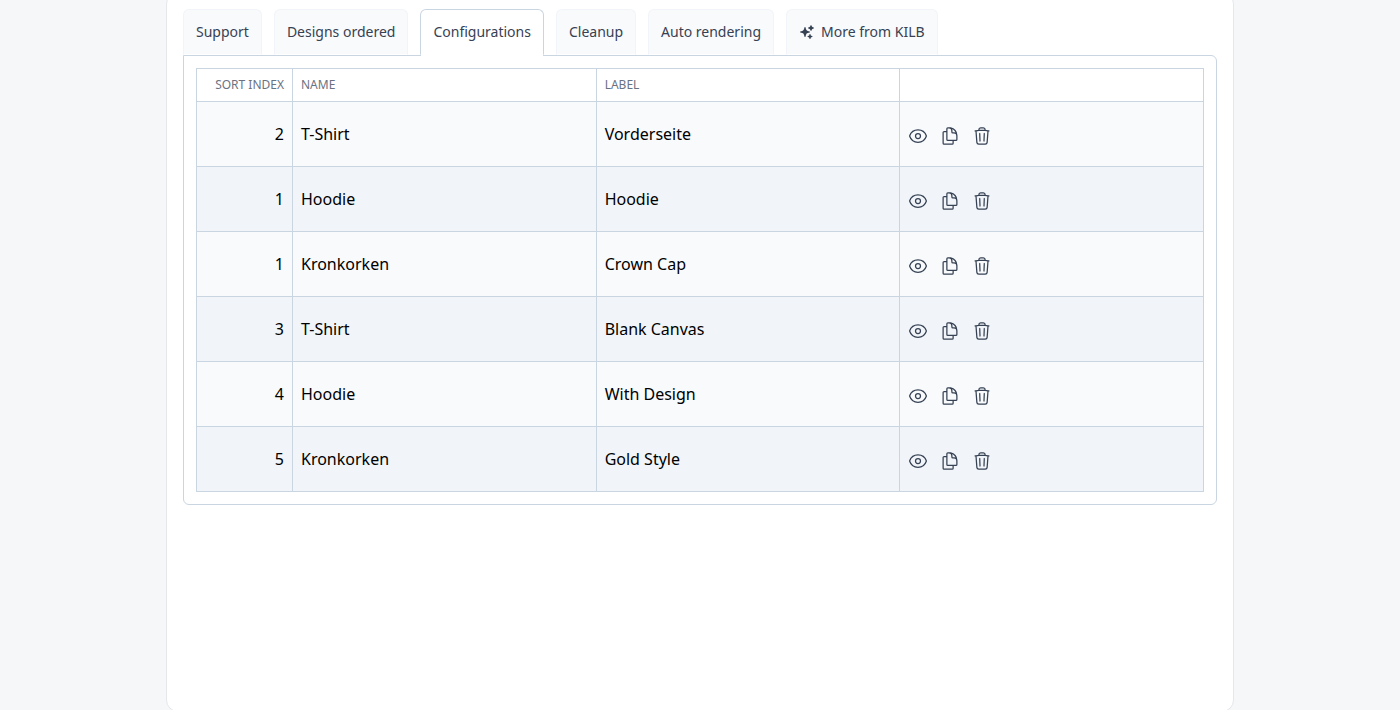
Task: Trash the configuration labeled Hoodie
Action: (982, 201)
